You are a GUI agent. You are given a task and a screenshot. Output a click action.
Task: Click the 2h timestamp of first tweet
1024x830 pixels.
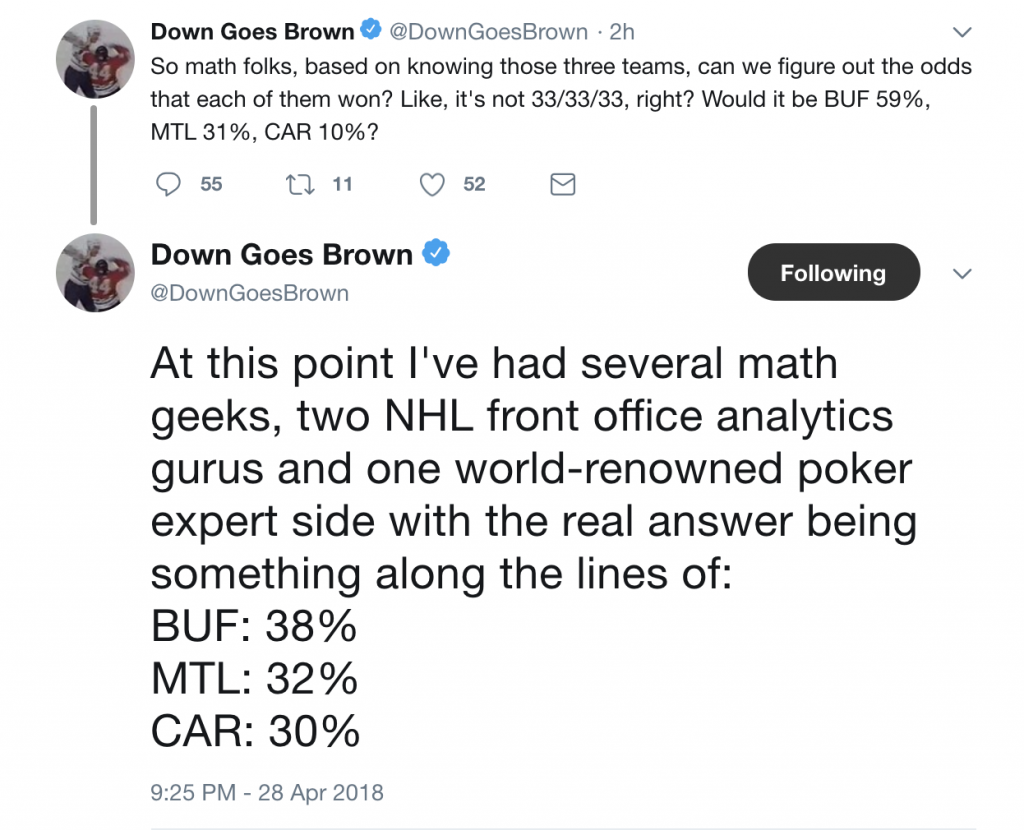[x=622, y=31]
